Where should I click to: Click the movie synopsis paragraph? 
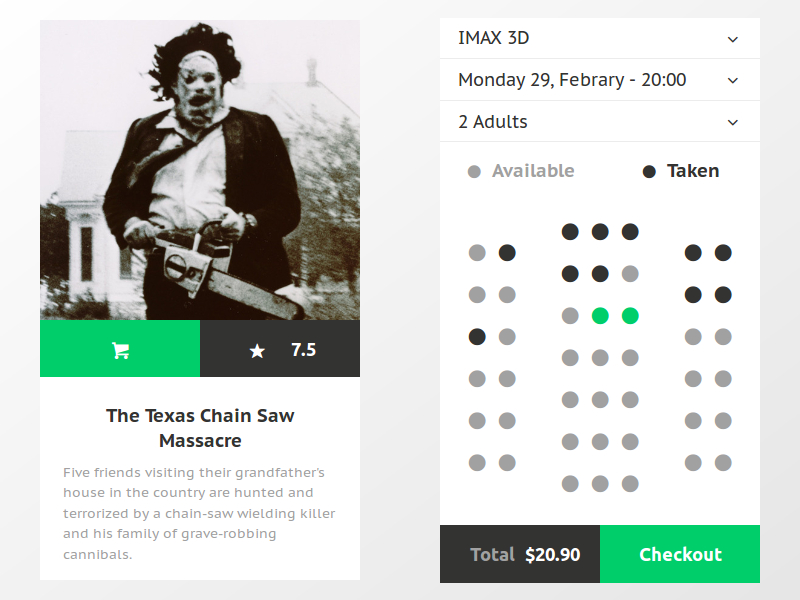(200, 513)
